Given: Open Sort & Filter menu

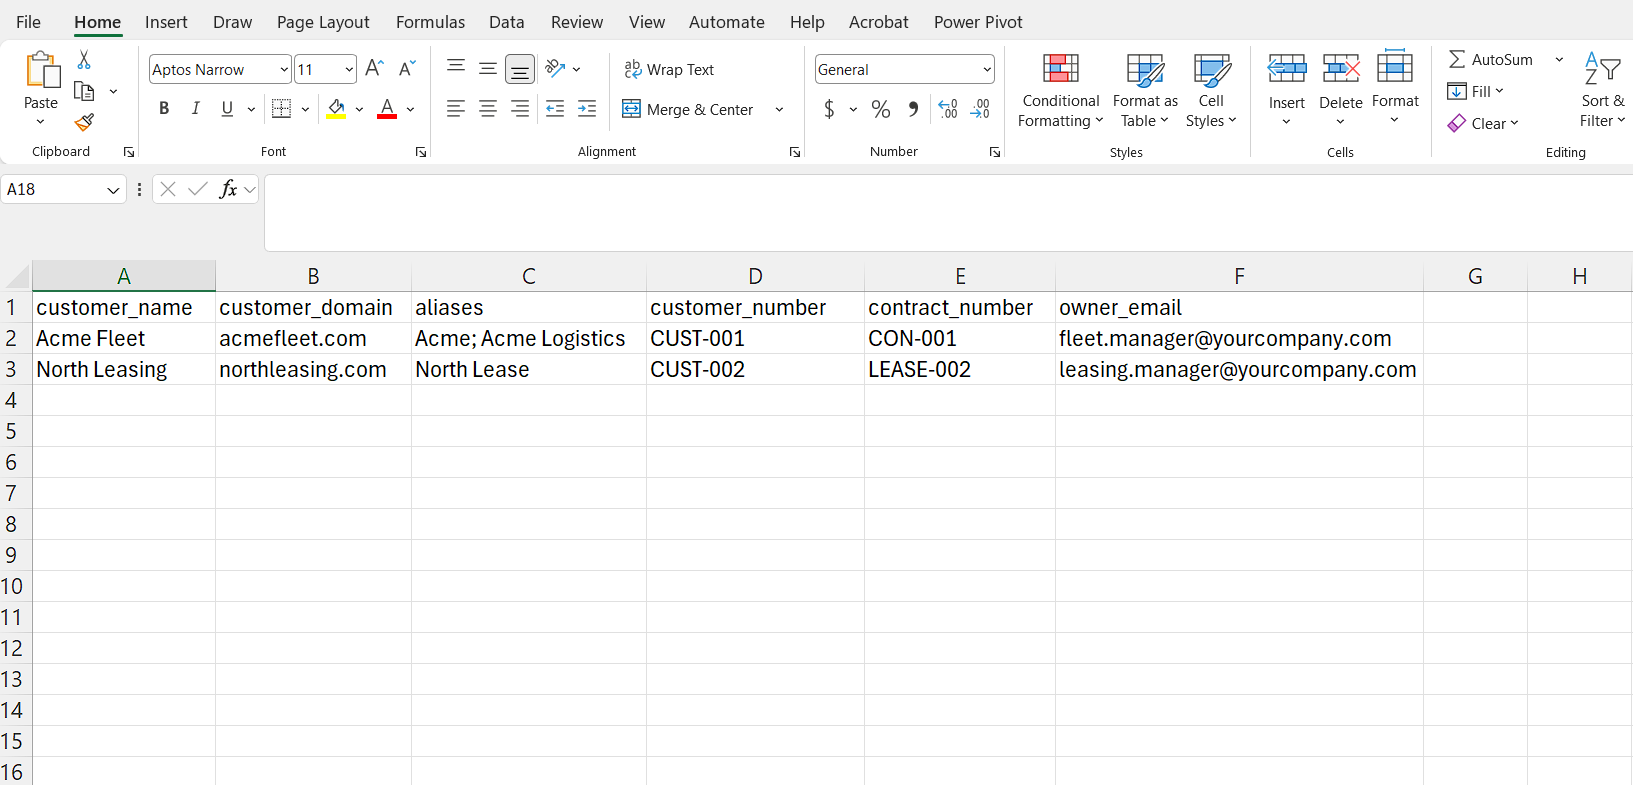Looking at the screenshot, I should pos(1602,91).
